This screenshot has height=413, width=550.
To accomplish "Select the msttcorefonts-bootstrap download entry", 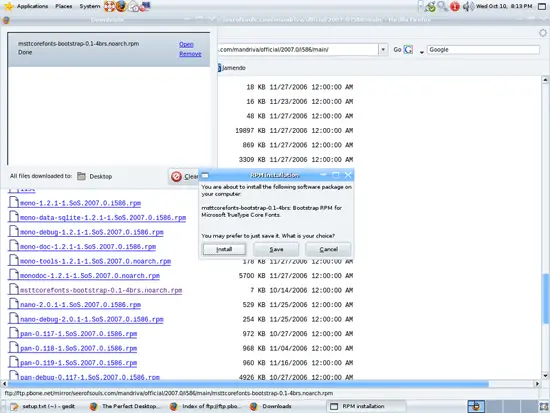I will click(x=109, y=49).
